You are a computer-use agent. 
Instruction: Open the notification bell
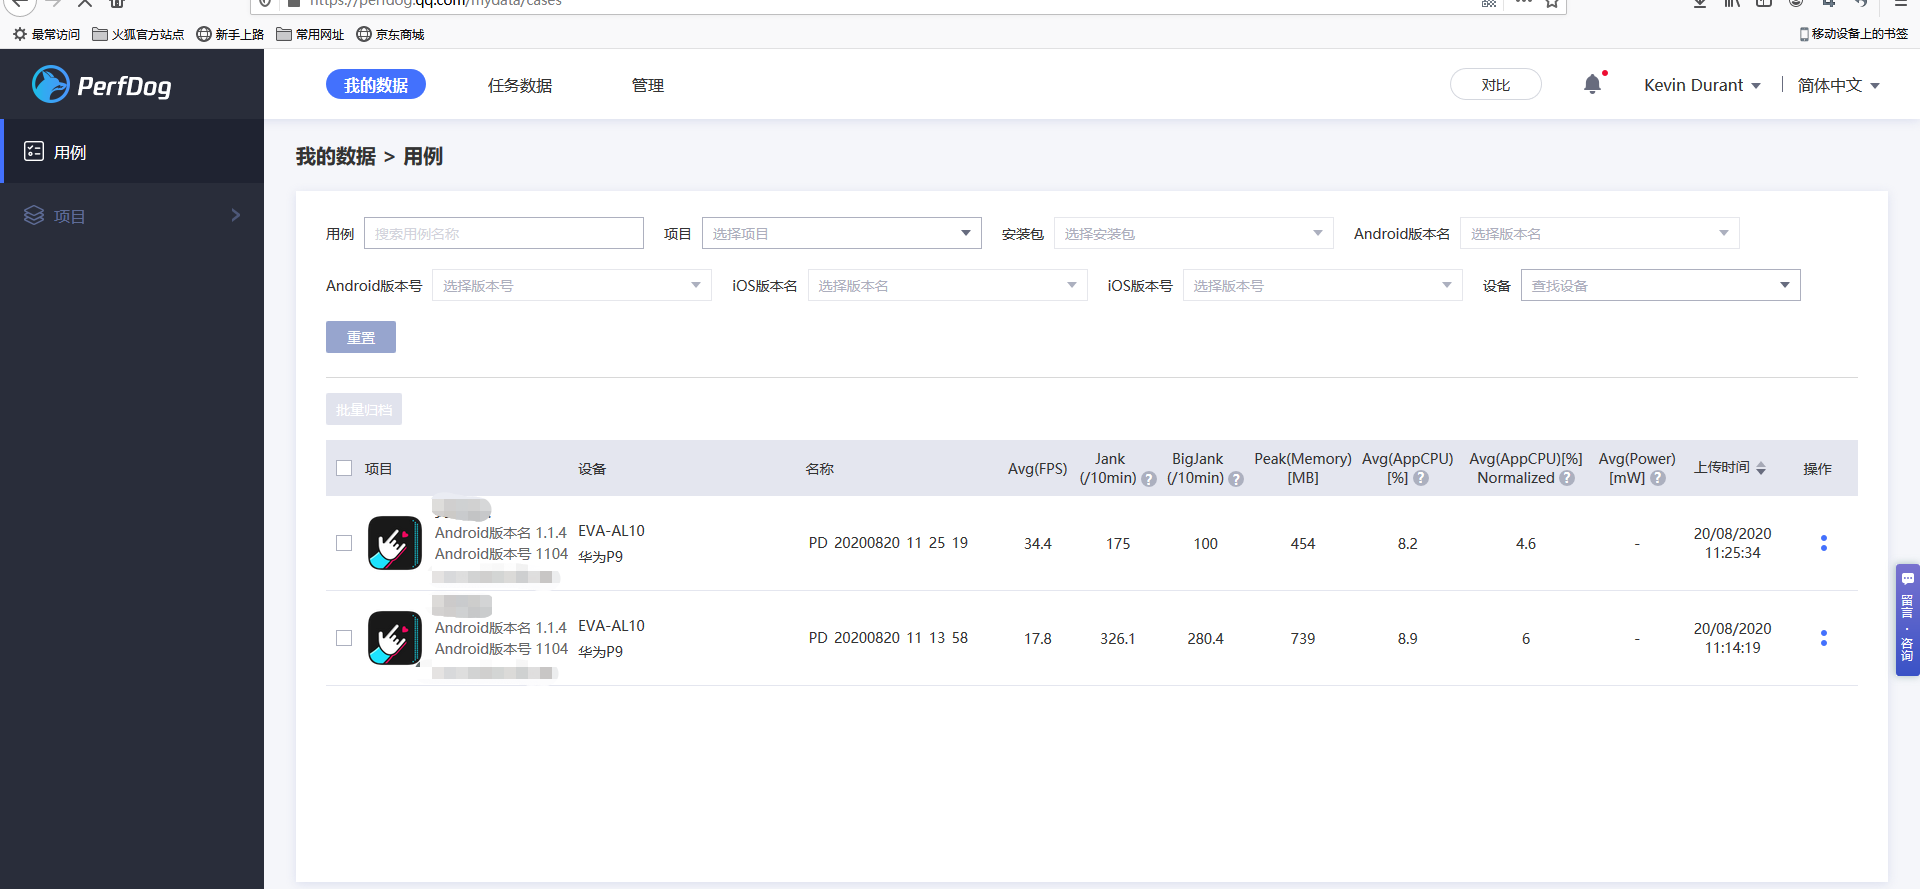pos(1593,84)
